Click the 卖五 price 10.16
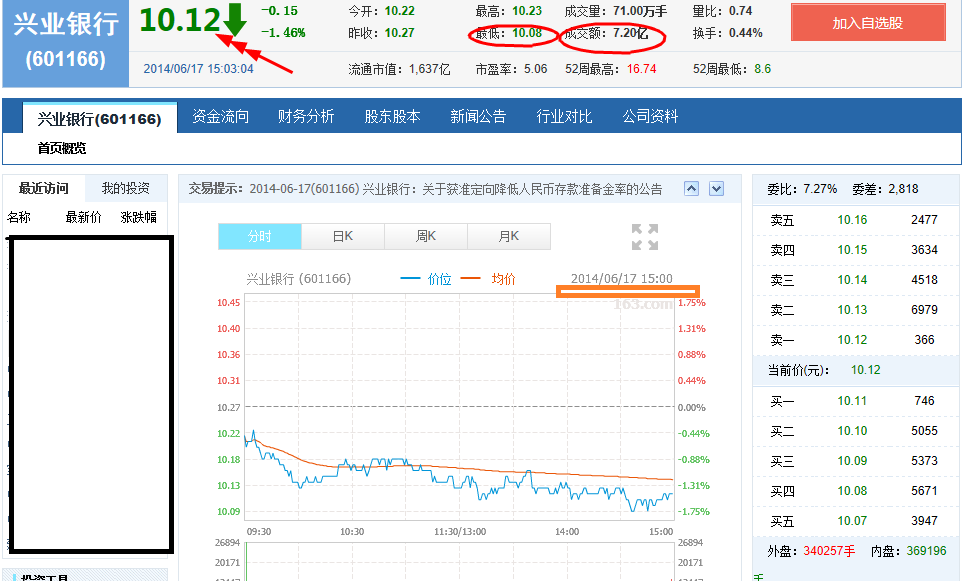Screen dimensions: 964x581 click(x=852, y=219)
